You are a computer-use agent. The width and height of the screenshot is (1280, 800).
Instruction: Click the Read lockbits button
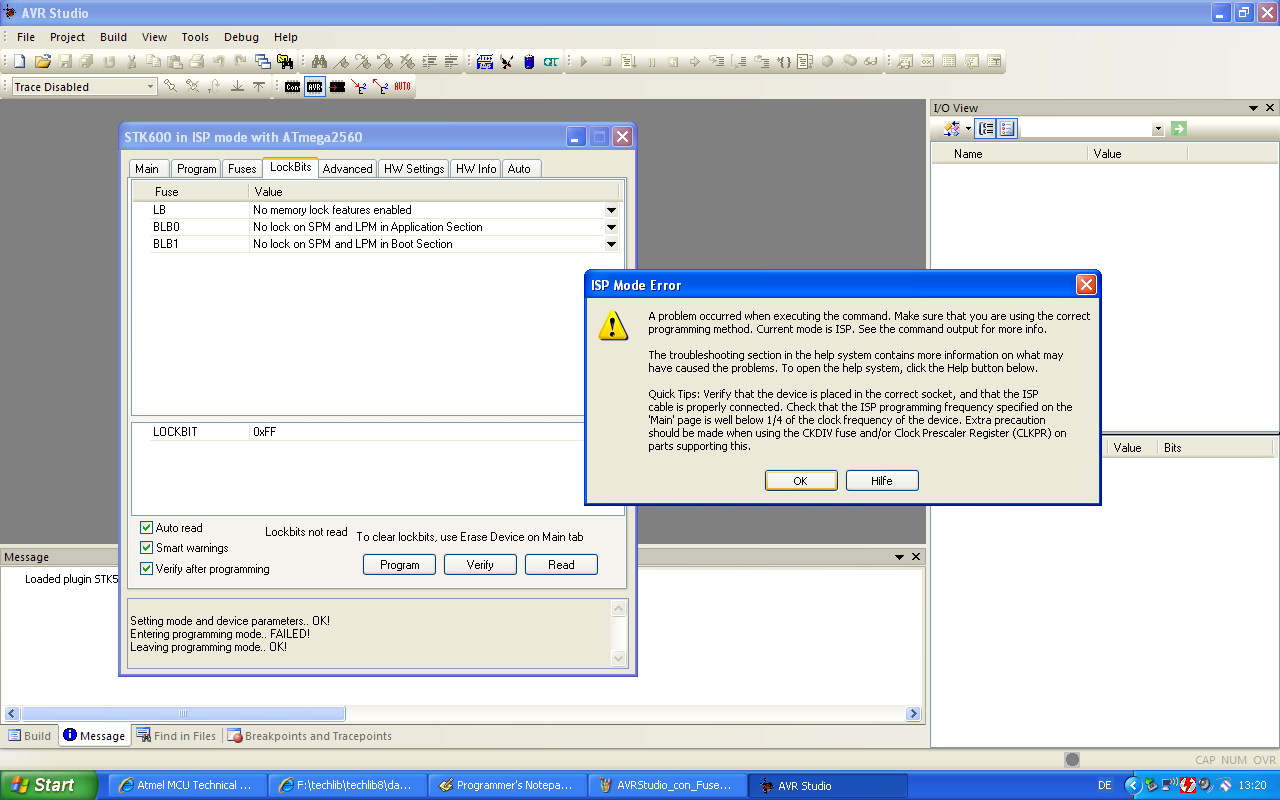click(x=562, y=565)
